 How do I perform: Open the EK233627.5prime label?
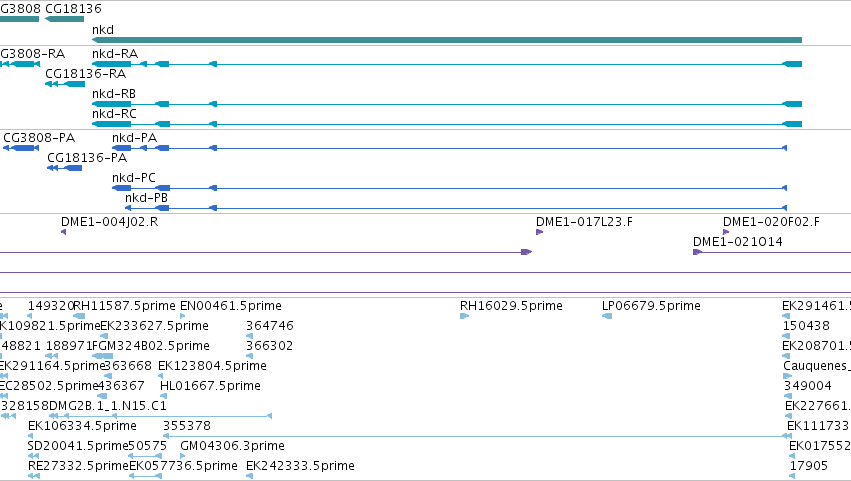pyautogui.click(x=155, y=326)
